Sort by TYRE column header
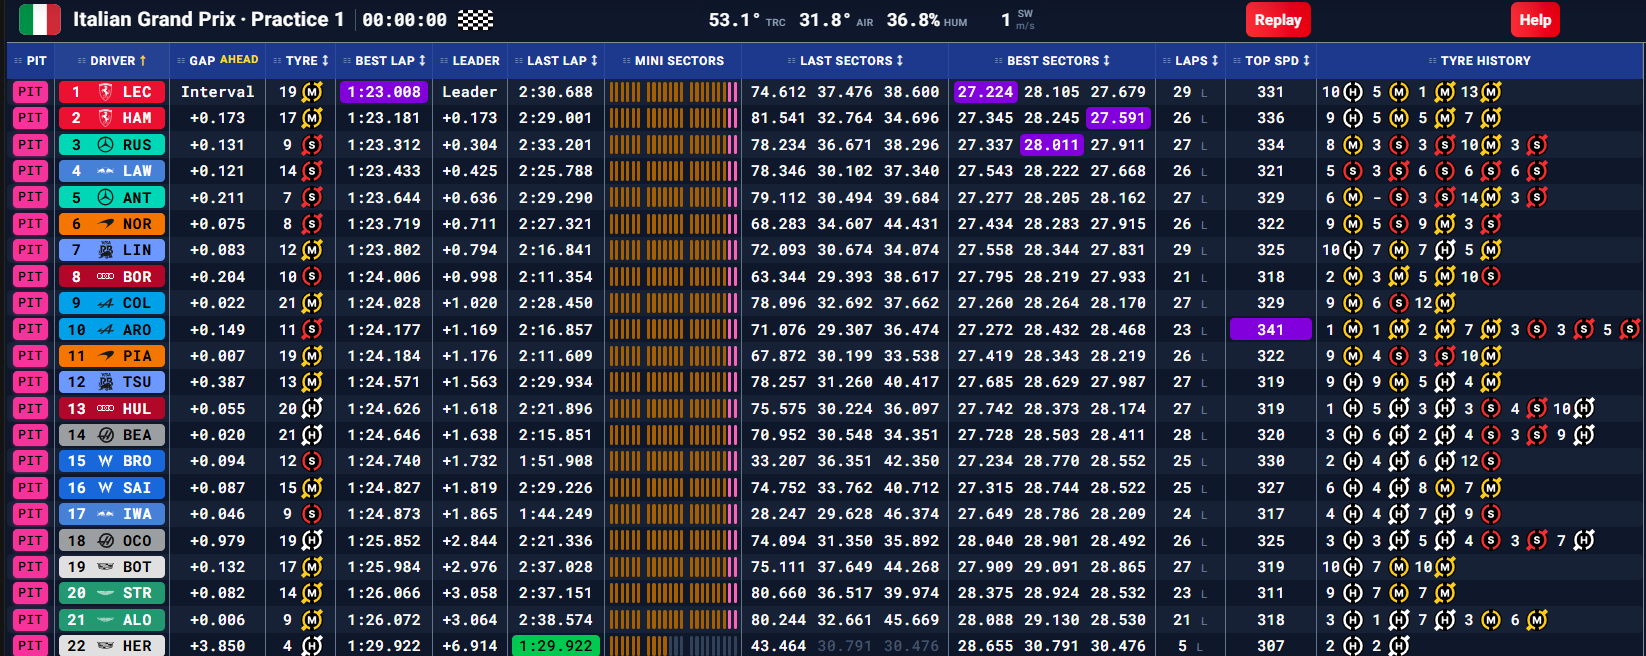This screenshot has width=1646, height=656. (x=307, y=61)
